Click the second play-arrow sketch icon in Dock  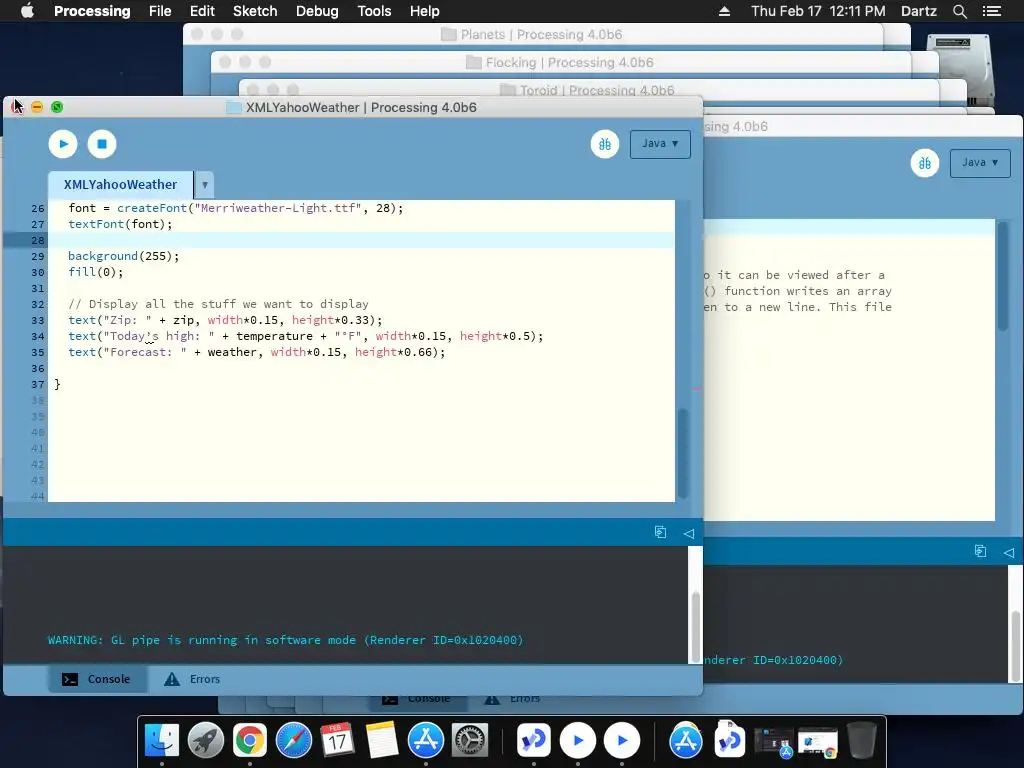point(622,741)
